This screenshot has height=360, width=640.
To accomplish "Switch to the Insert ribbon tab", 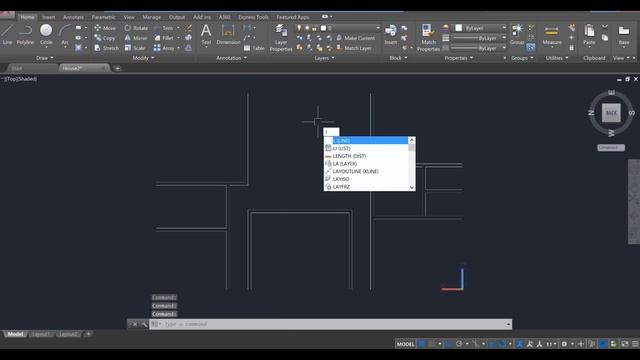I will (x=49, y=17).
